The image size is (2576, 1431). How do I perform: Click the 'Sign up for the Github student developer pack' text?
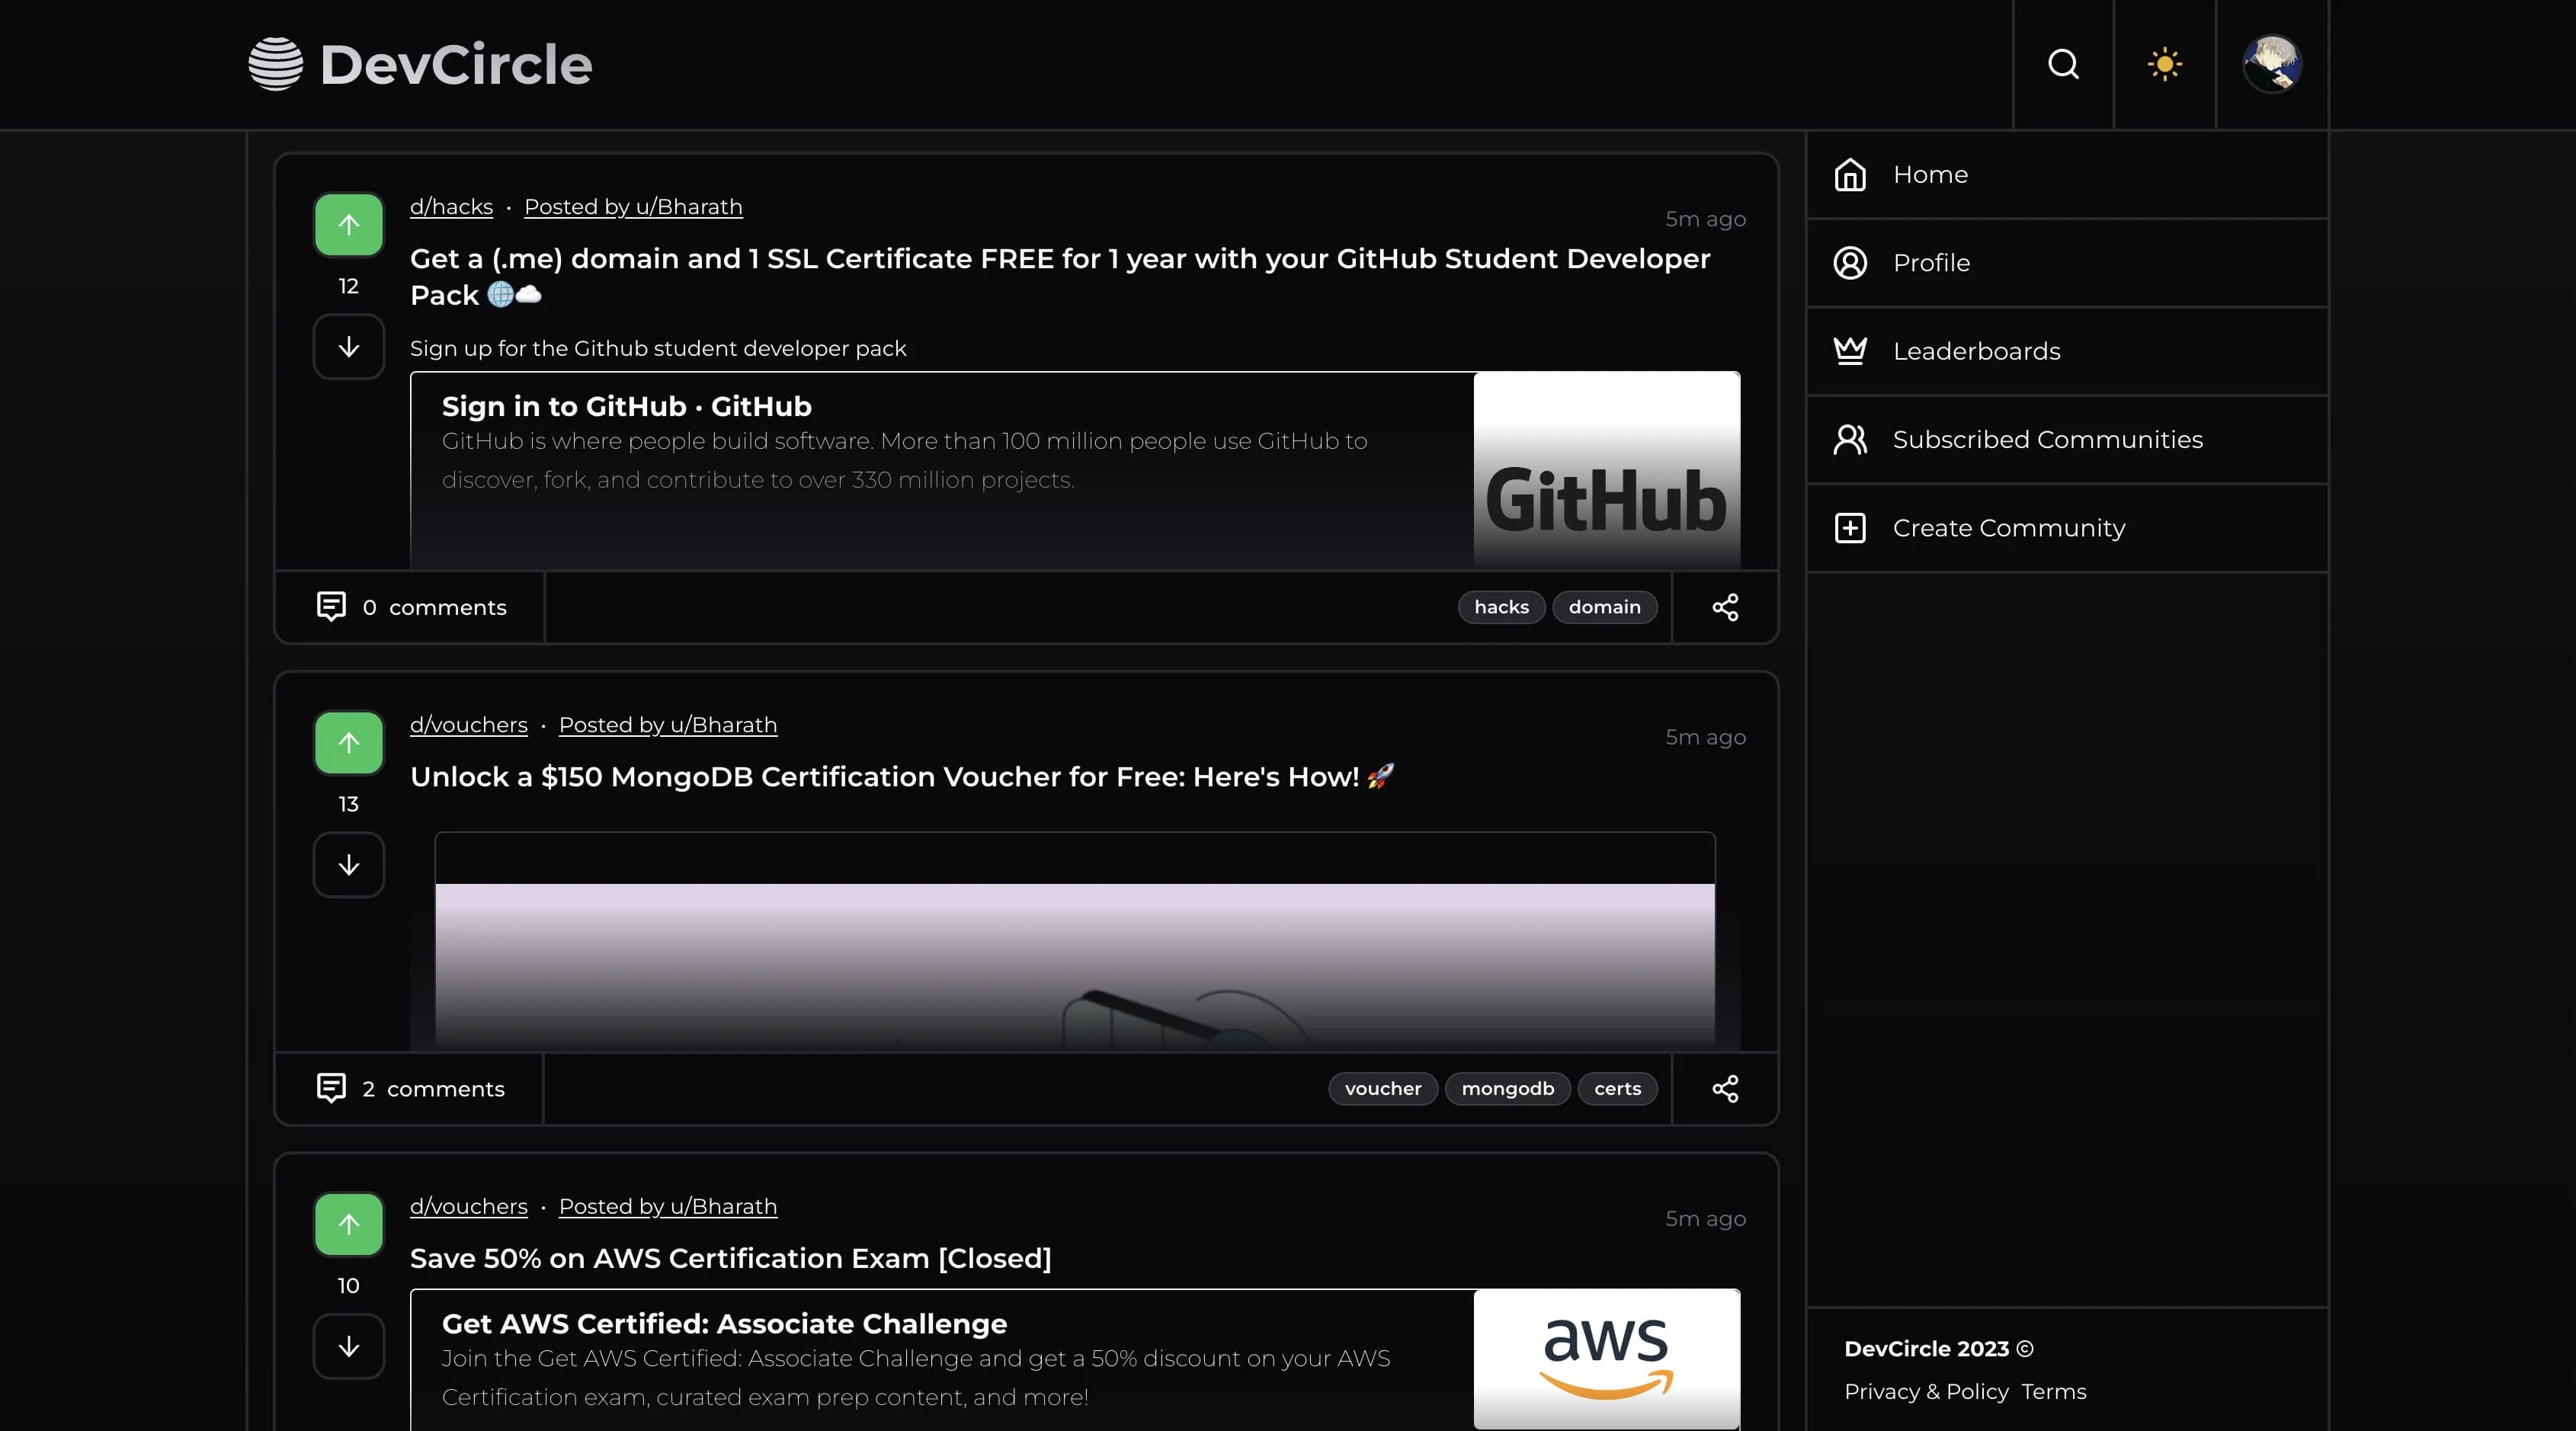(x=658, y=348)
